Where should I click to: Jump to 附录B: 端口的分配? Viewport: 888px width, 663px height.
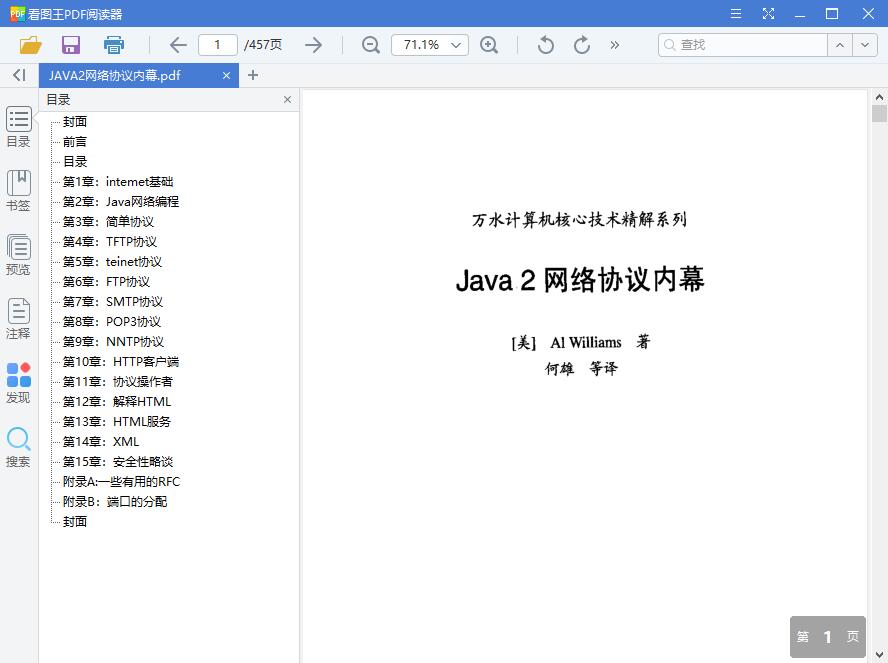tap(115, 502)
